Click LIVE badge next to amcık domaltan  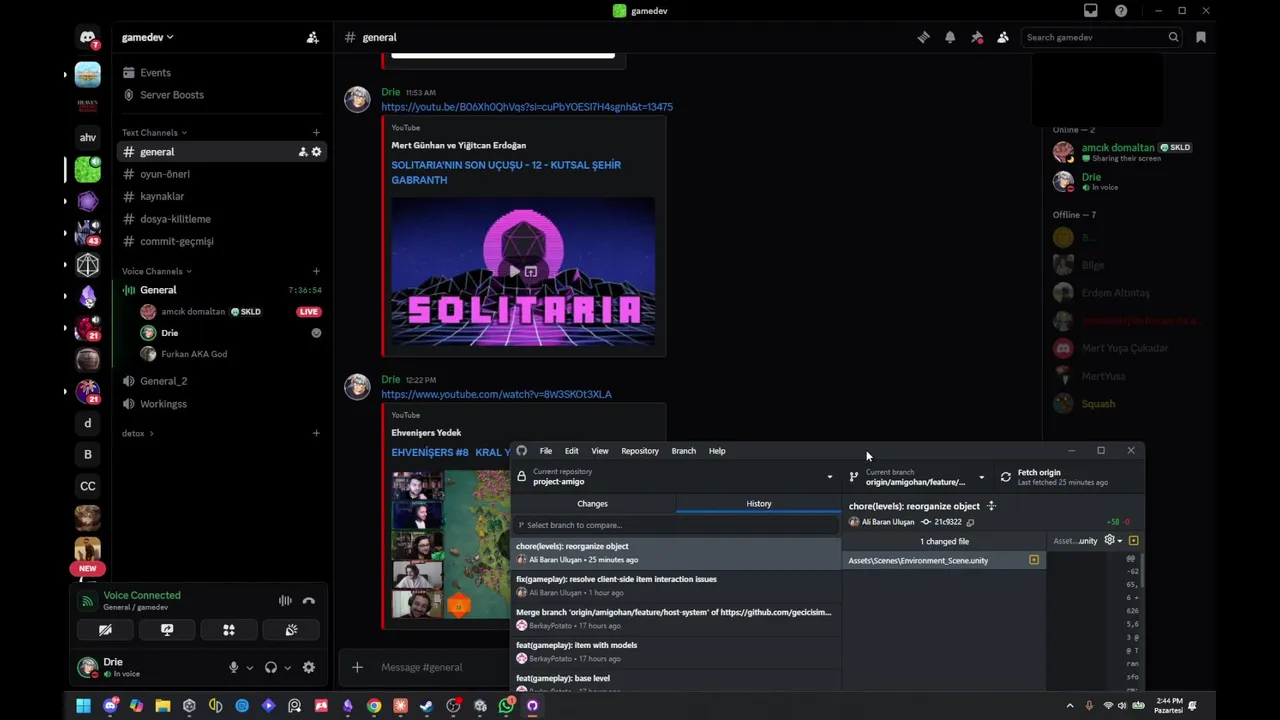[308, 312]
